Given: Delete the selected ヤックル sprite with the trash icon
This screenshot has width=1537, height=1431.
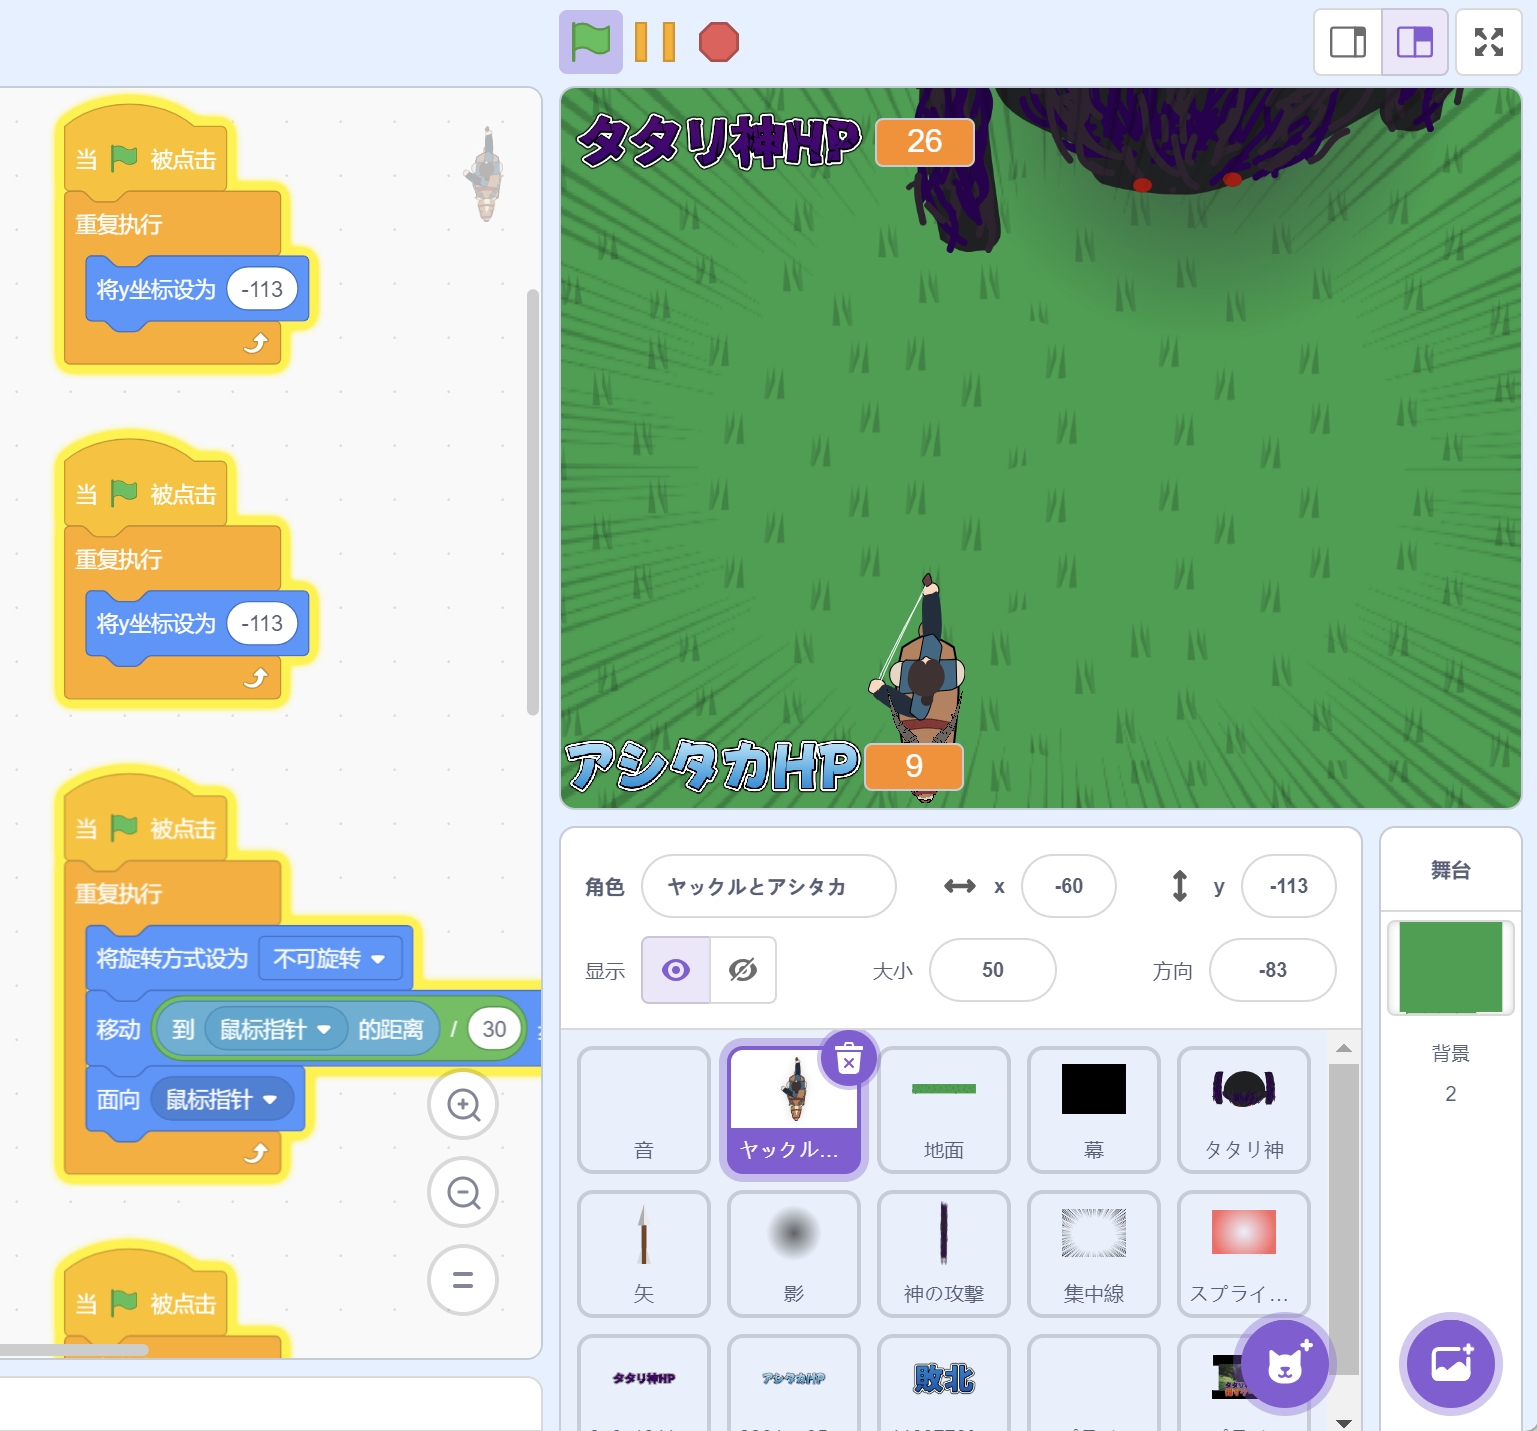Looking at the screenshot, I should pos(848,1058).
